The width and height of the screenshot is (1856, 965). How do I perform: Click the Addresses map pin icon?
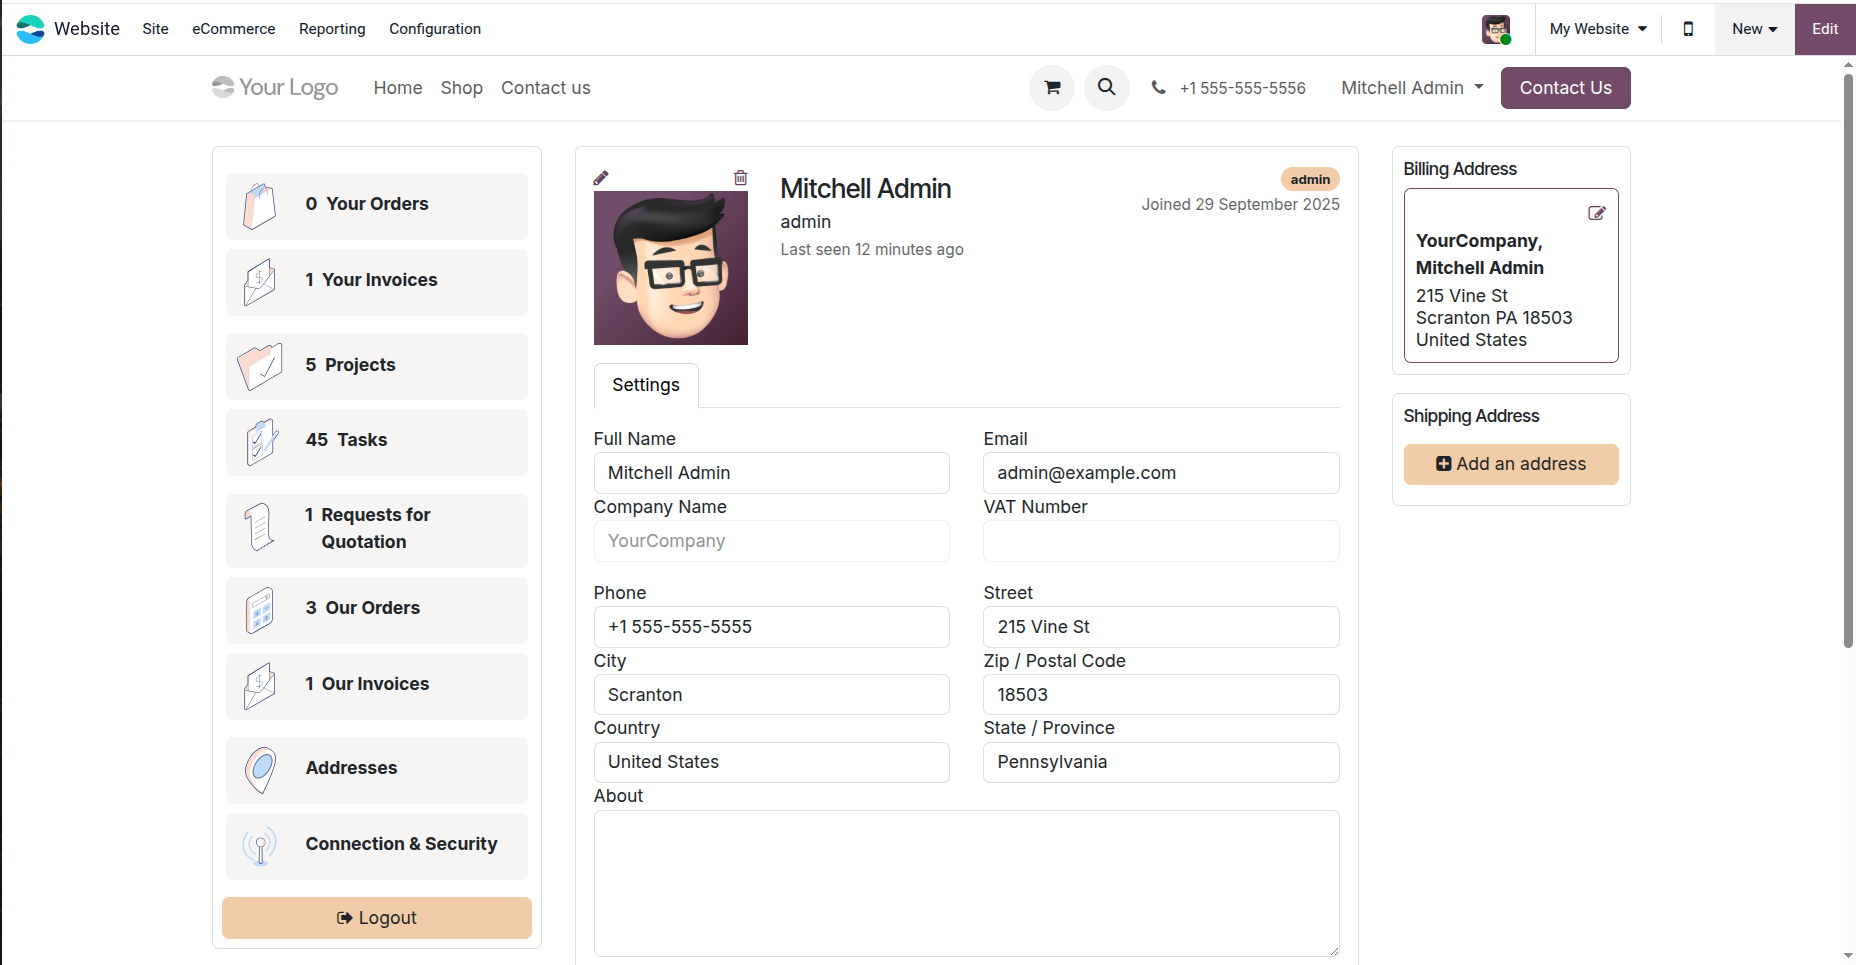(x=260, y=770)
